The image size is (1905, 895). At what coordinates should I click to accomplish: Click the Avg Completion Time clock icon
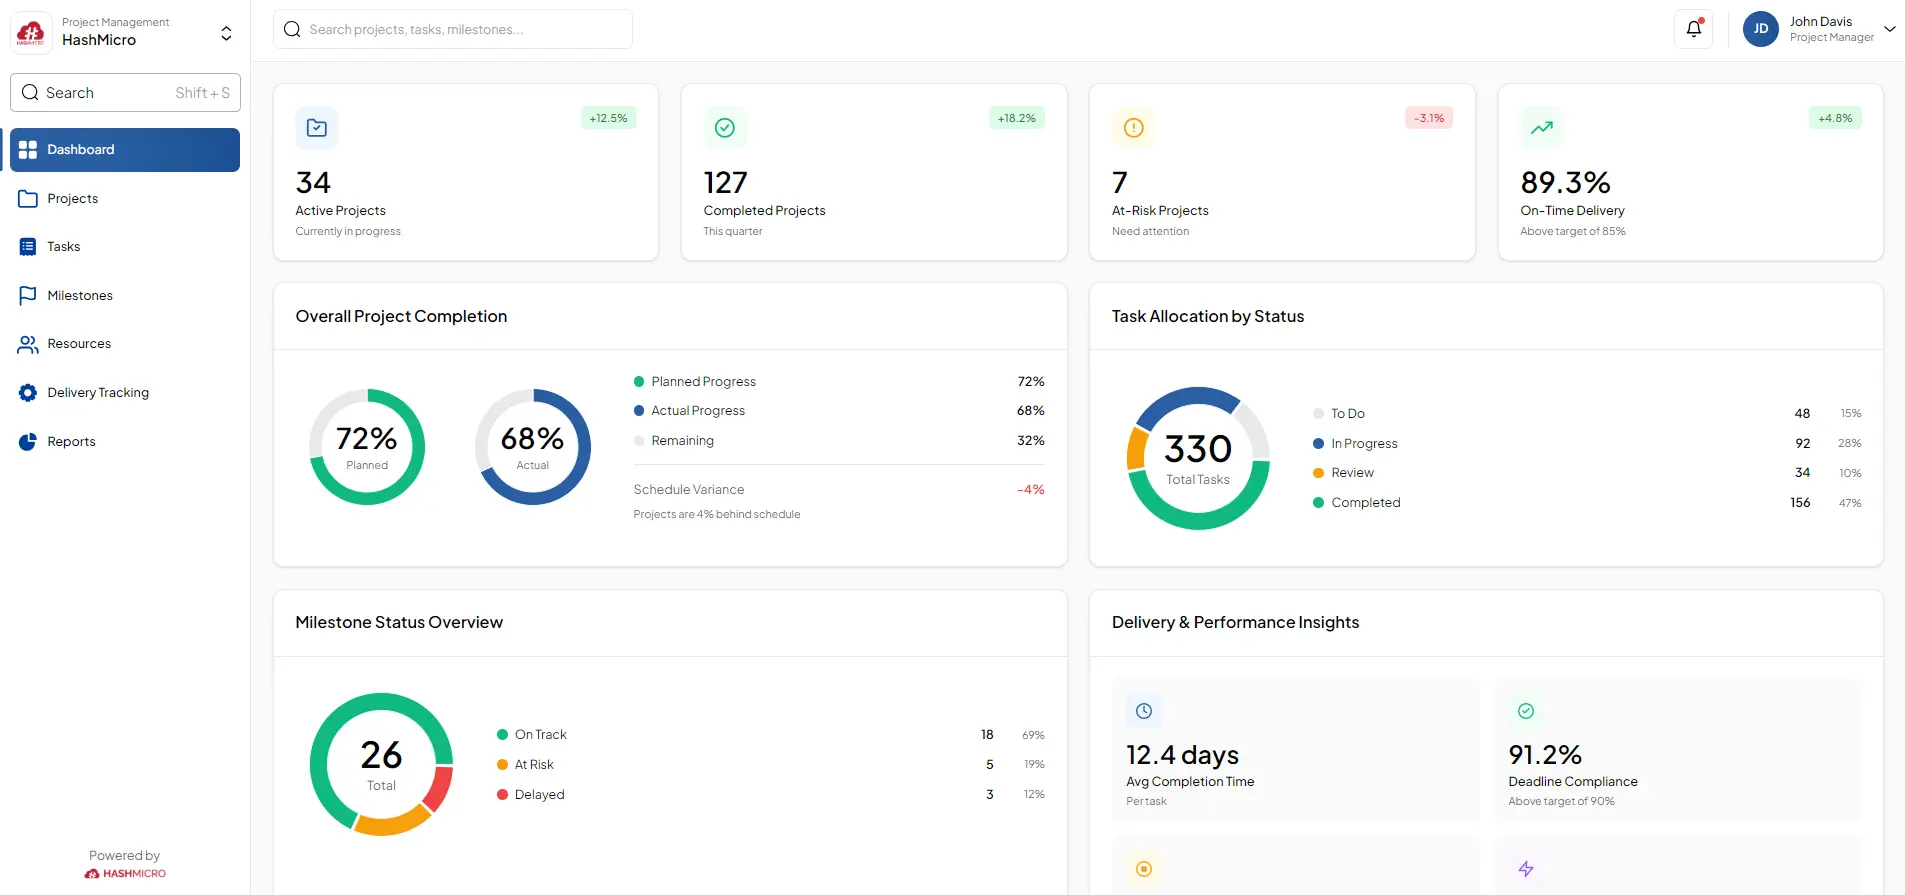[1144, 711]
